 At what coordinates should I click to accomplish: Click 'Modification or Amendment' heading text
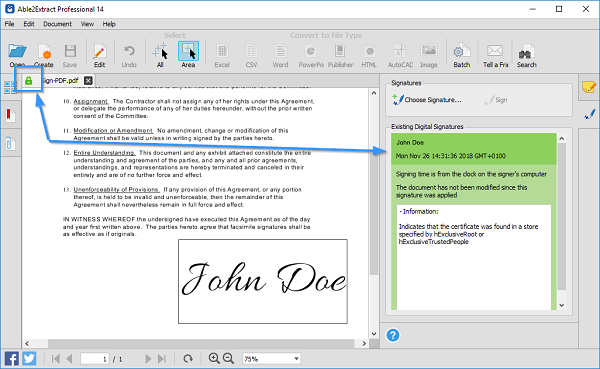pyautogui.click(x=113, y=131)
